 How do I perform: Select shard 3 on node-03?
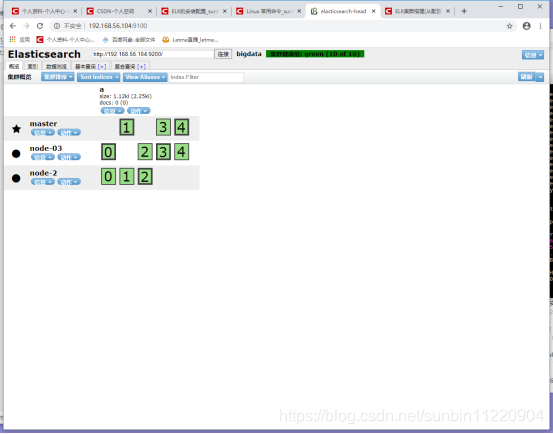[x=163, y=152]
